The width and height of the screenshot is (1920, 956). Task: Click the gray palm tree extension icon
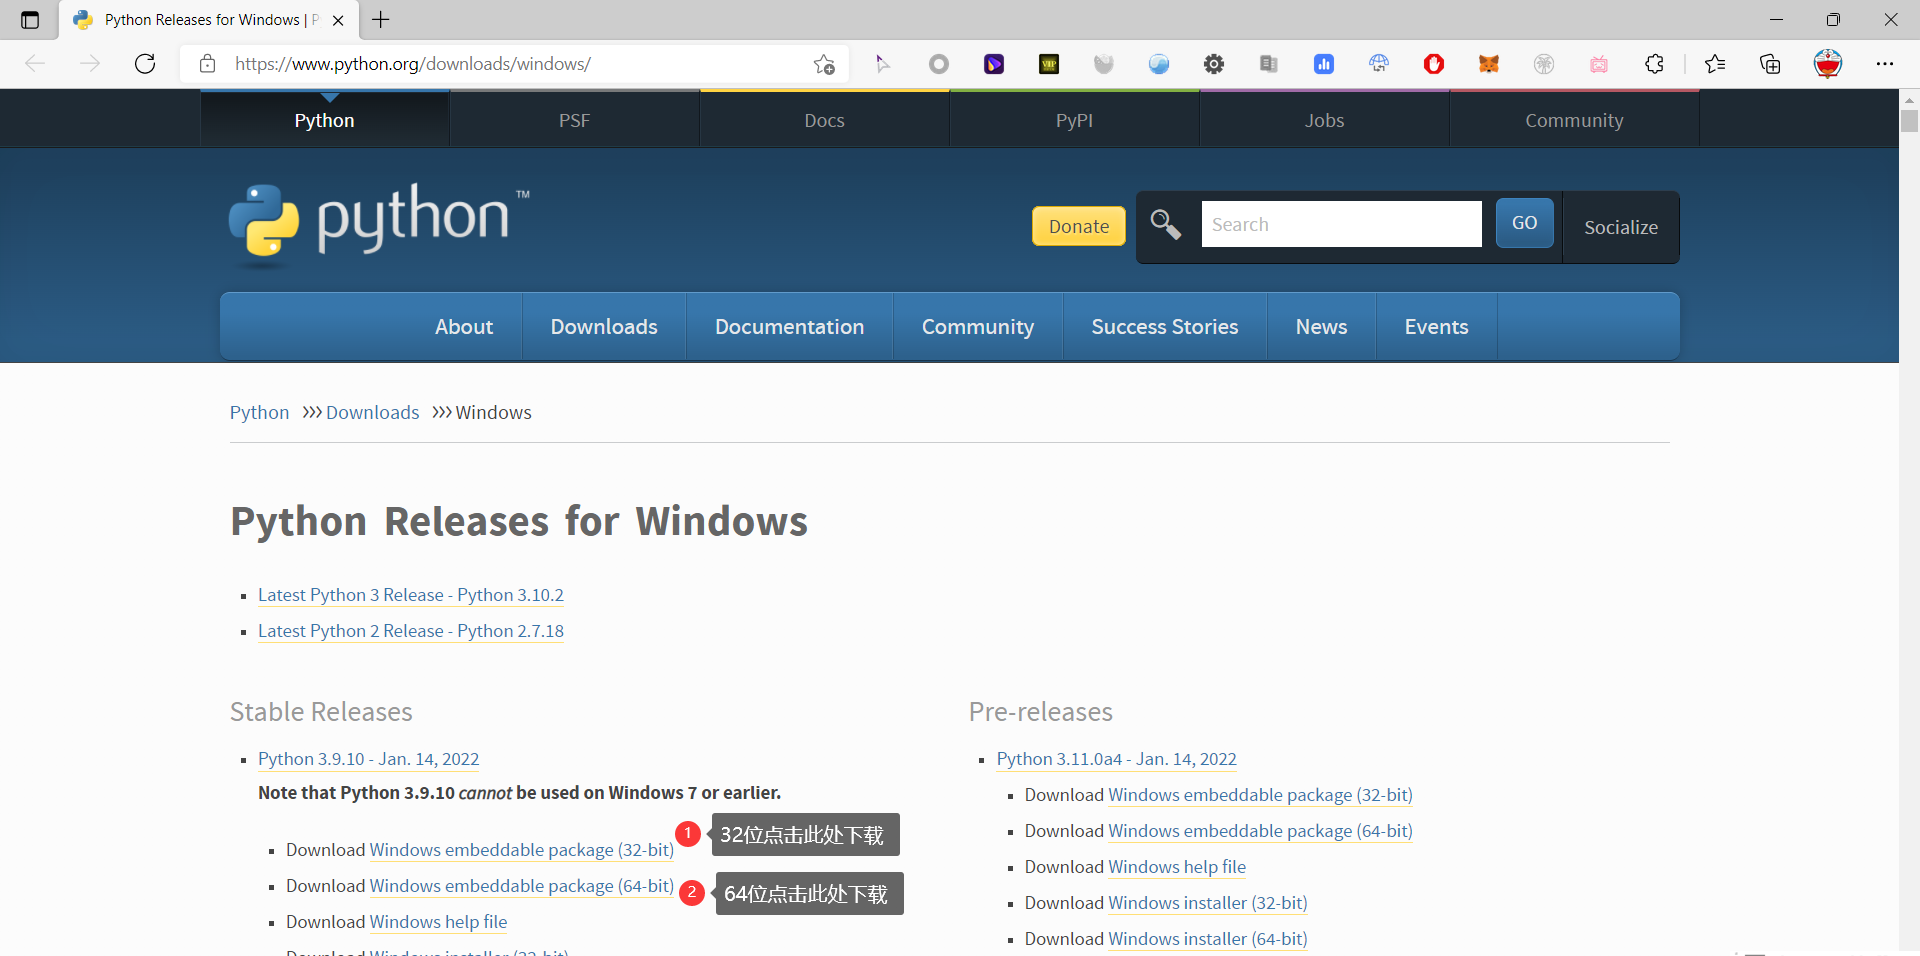[x=1544, y=64]
